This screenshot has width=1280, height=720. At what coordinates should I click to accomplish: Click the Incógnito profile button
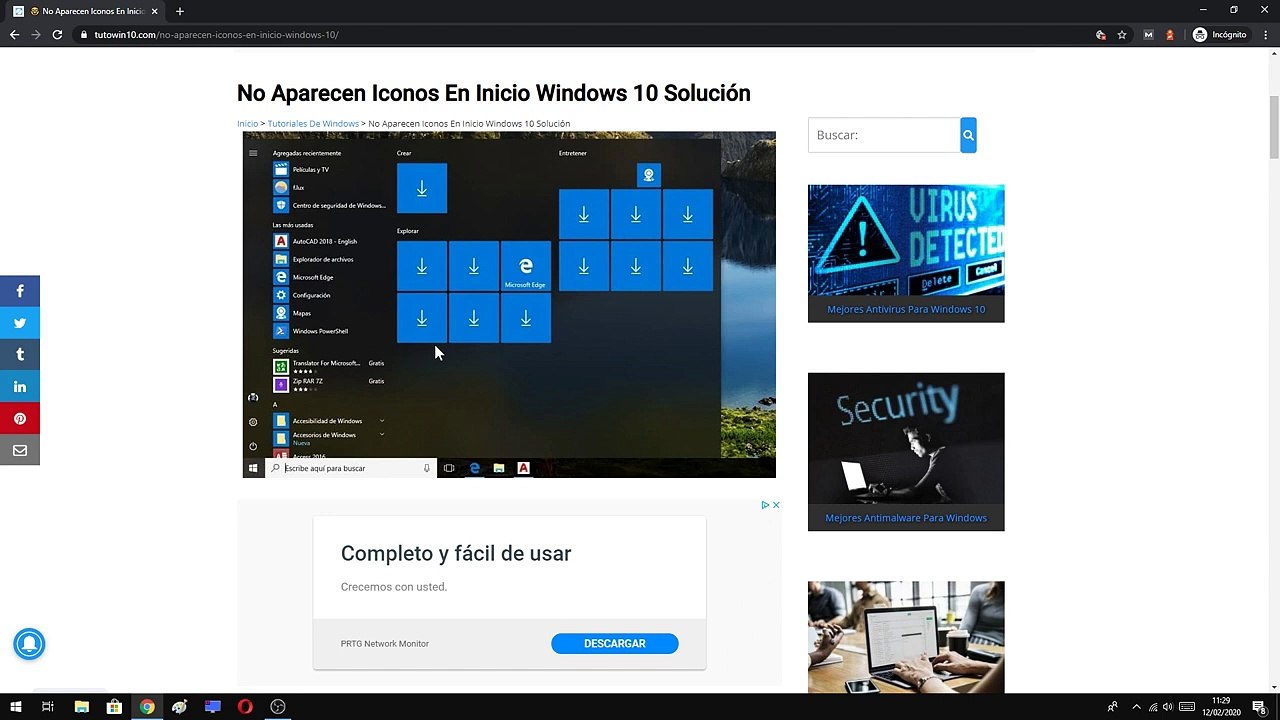[x=1220, y=35]
